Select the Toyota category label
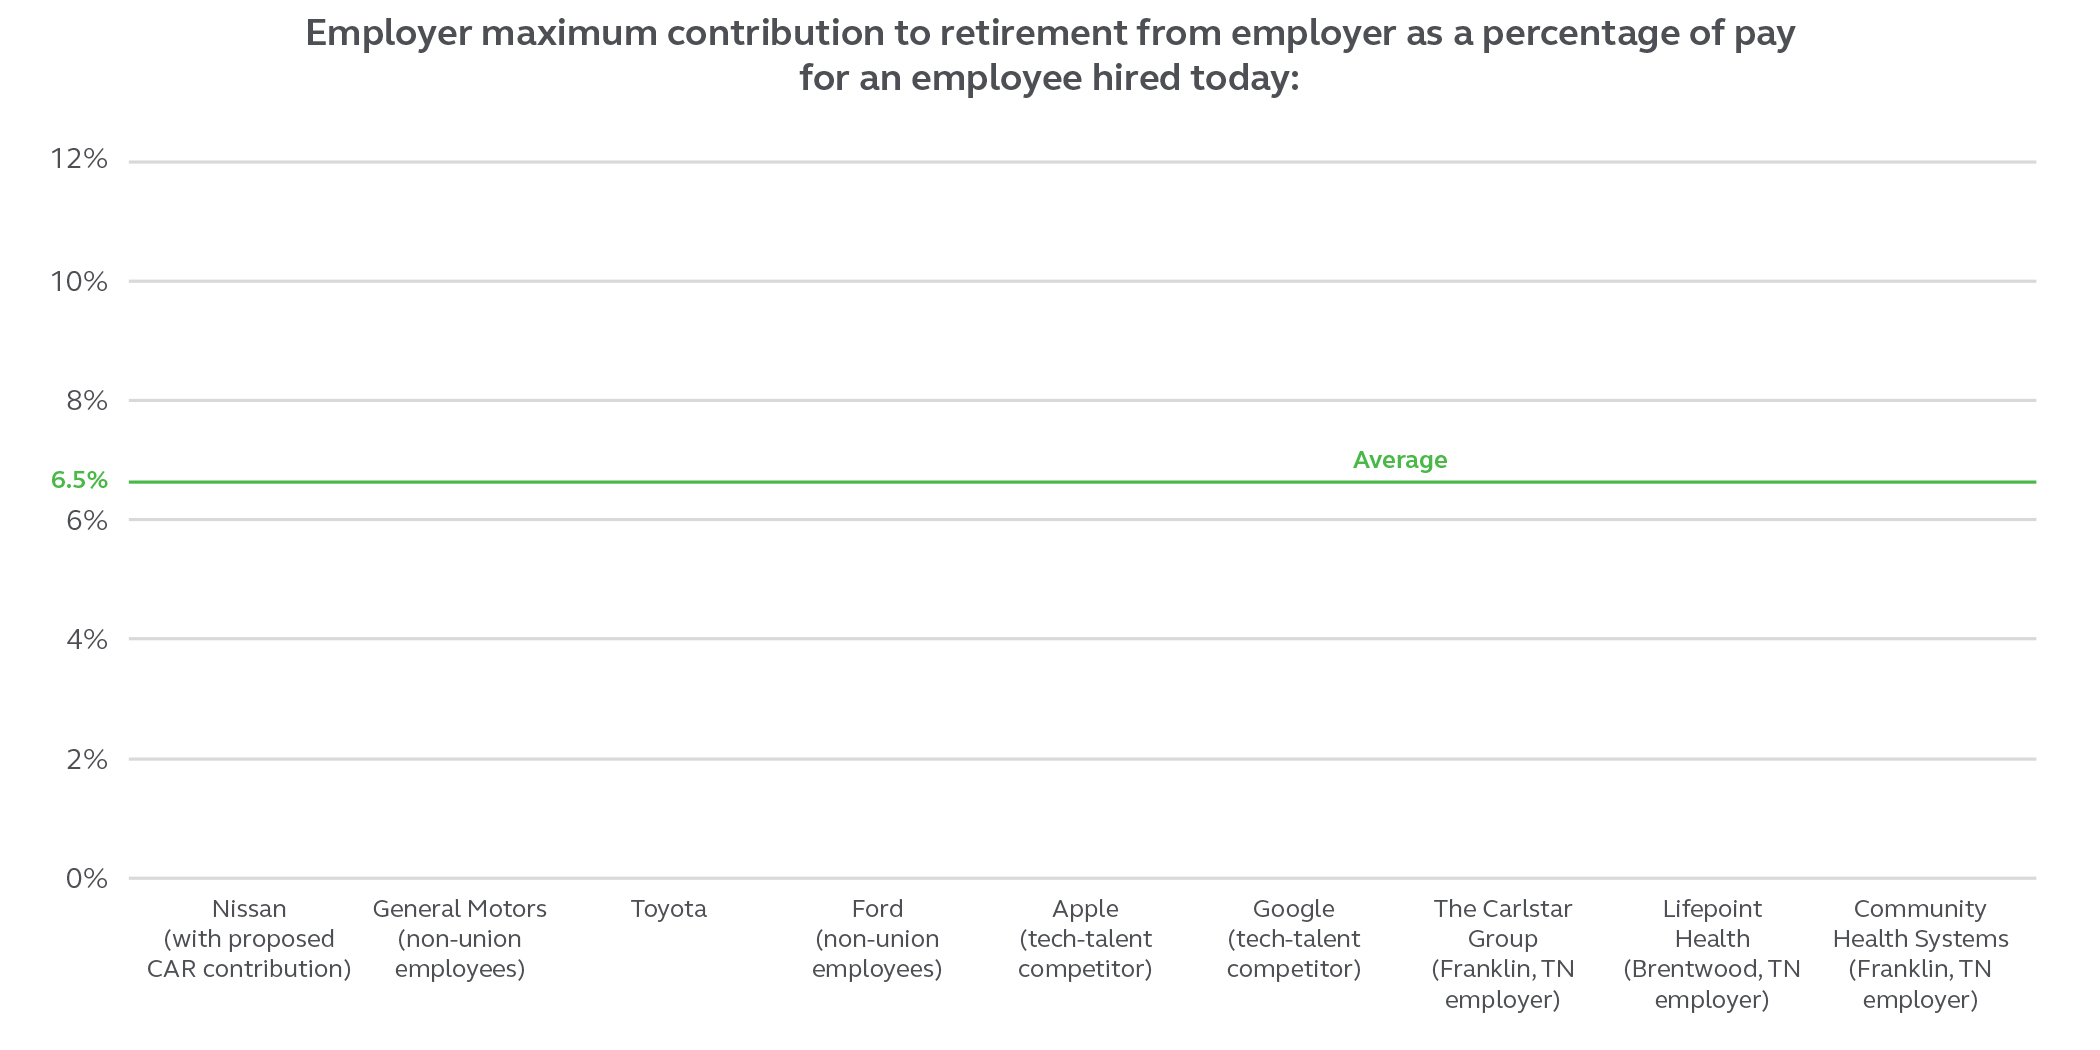 pos(668,909)
